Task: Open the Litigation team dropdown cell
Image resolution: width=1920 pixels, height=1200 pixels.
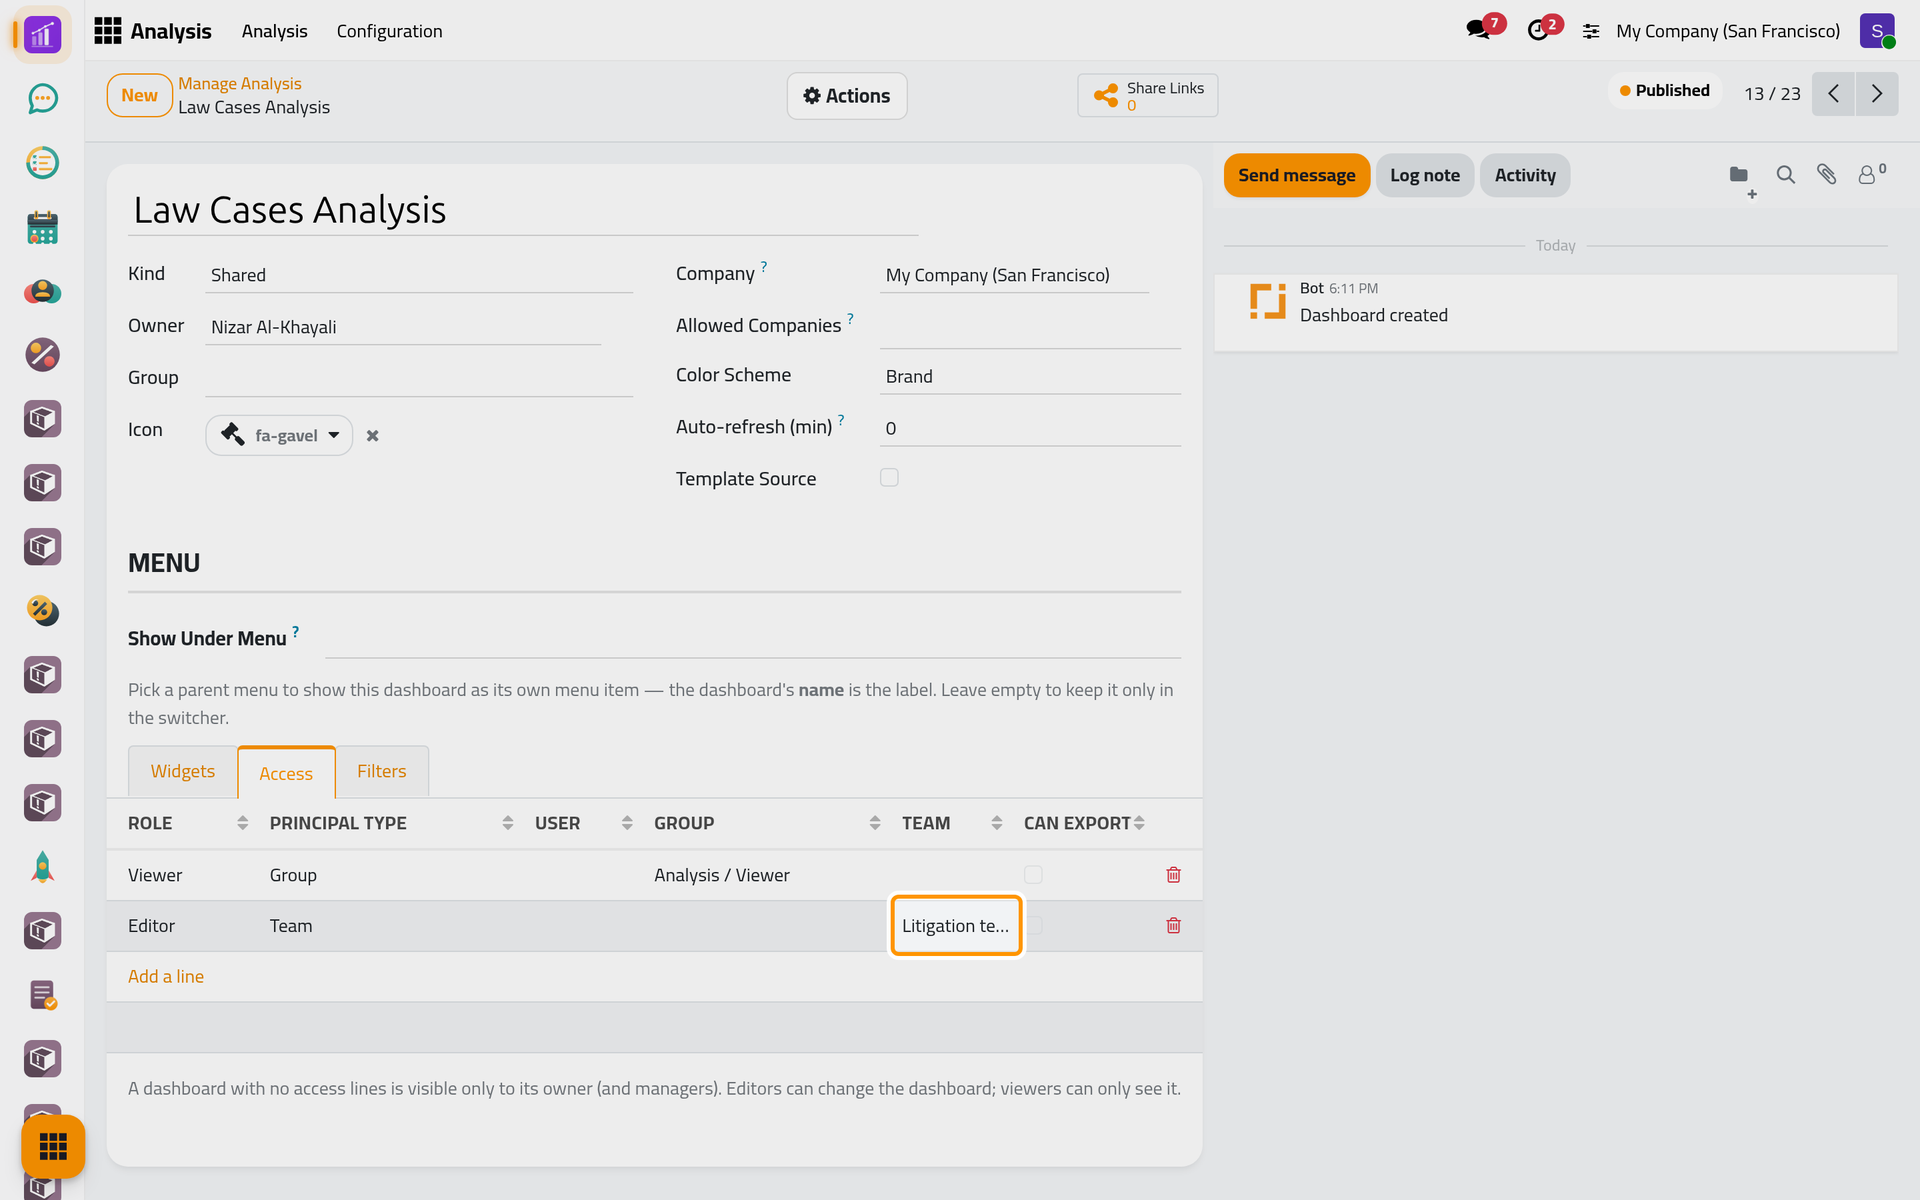Action: pos(956,926)
